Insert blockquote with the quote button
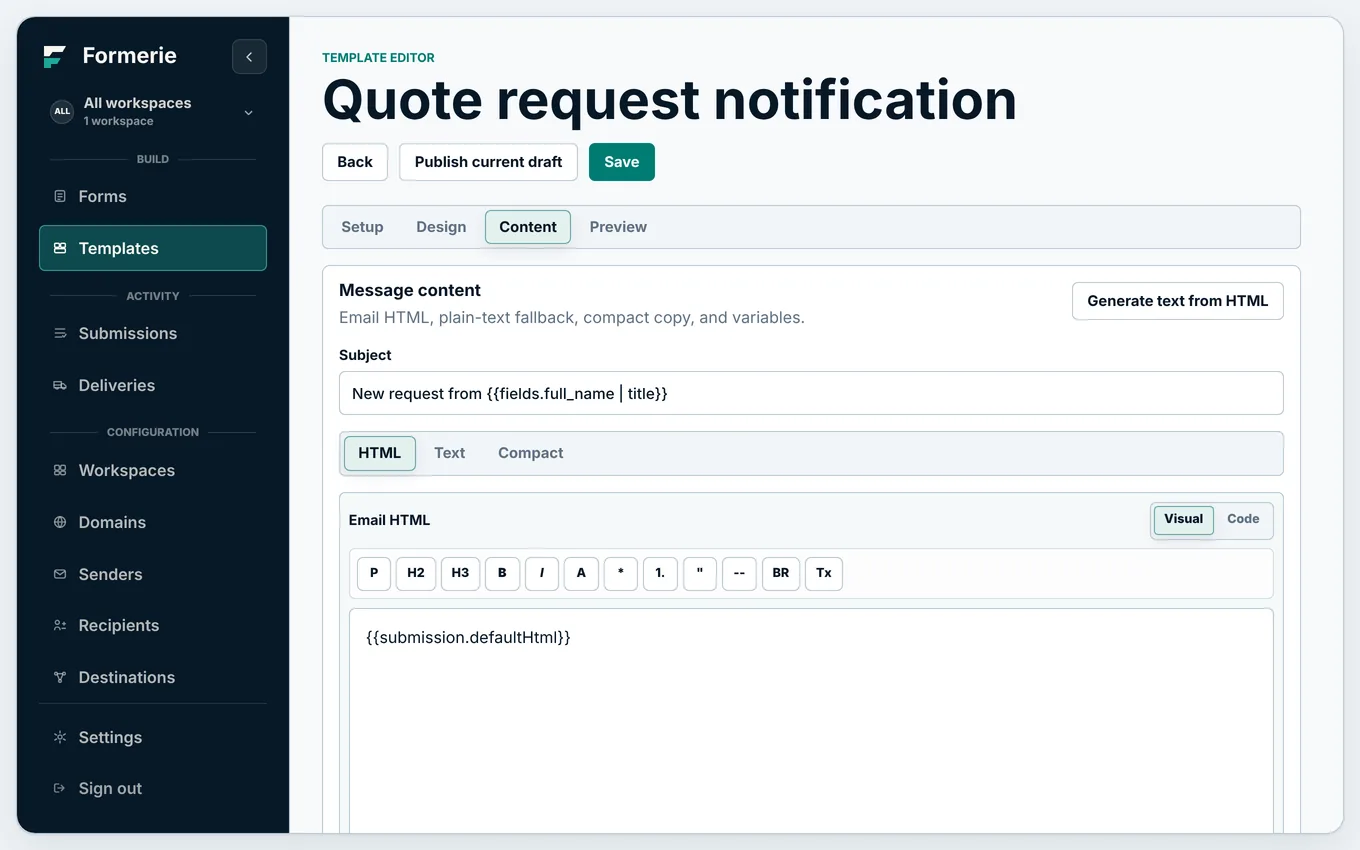The image size is (1360, 850). (x=700, y=573)
